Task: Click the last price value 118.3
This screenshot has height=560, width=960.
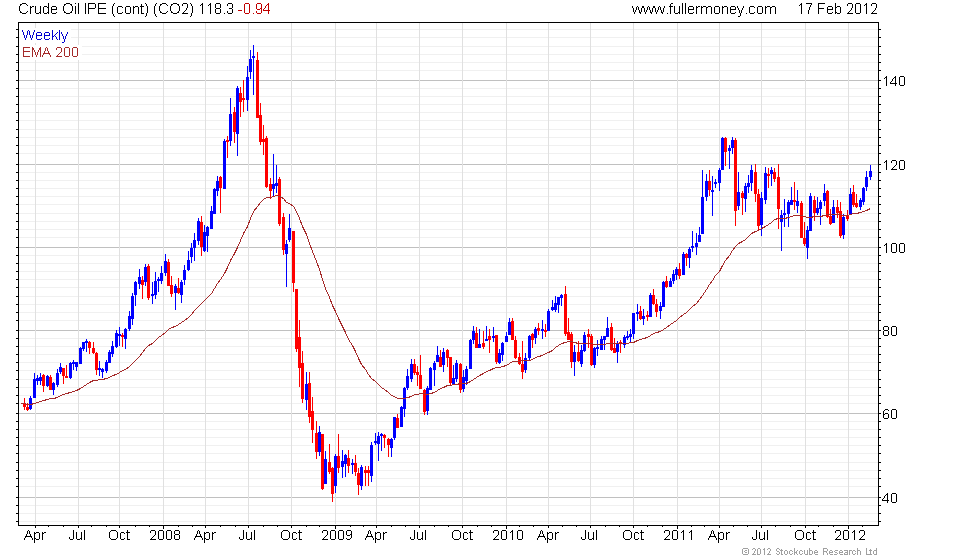Action: click(216, 9)
